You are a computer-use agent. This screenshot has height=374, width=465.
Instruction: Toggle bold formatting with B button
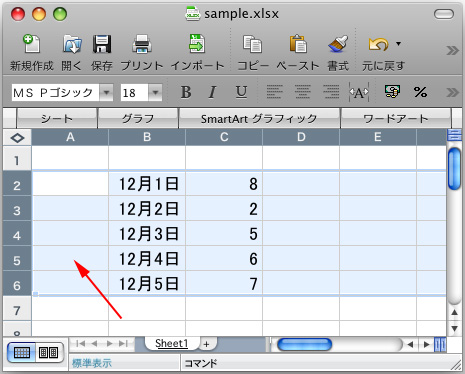point(186,92)
